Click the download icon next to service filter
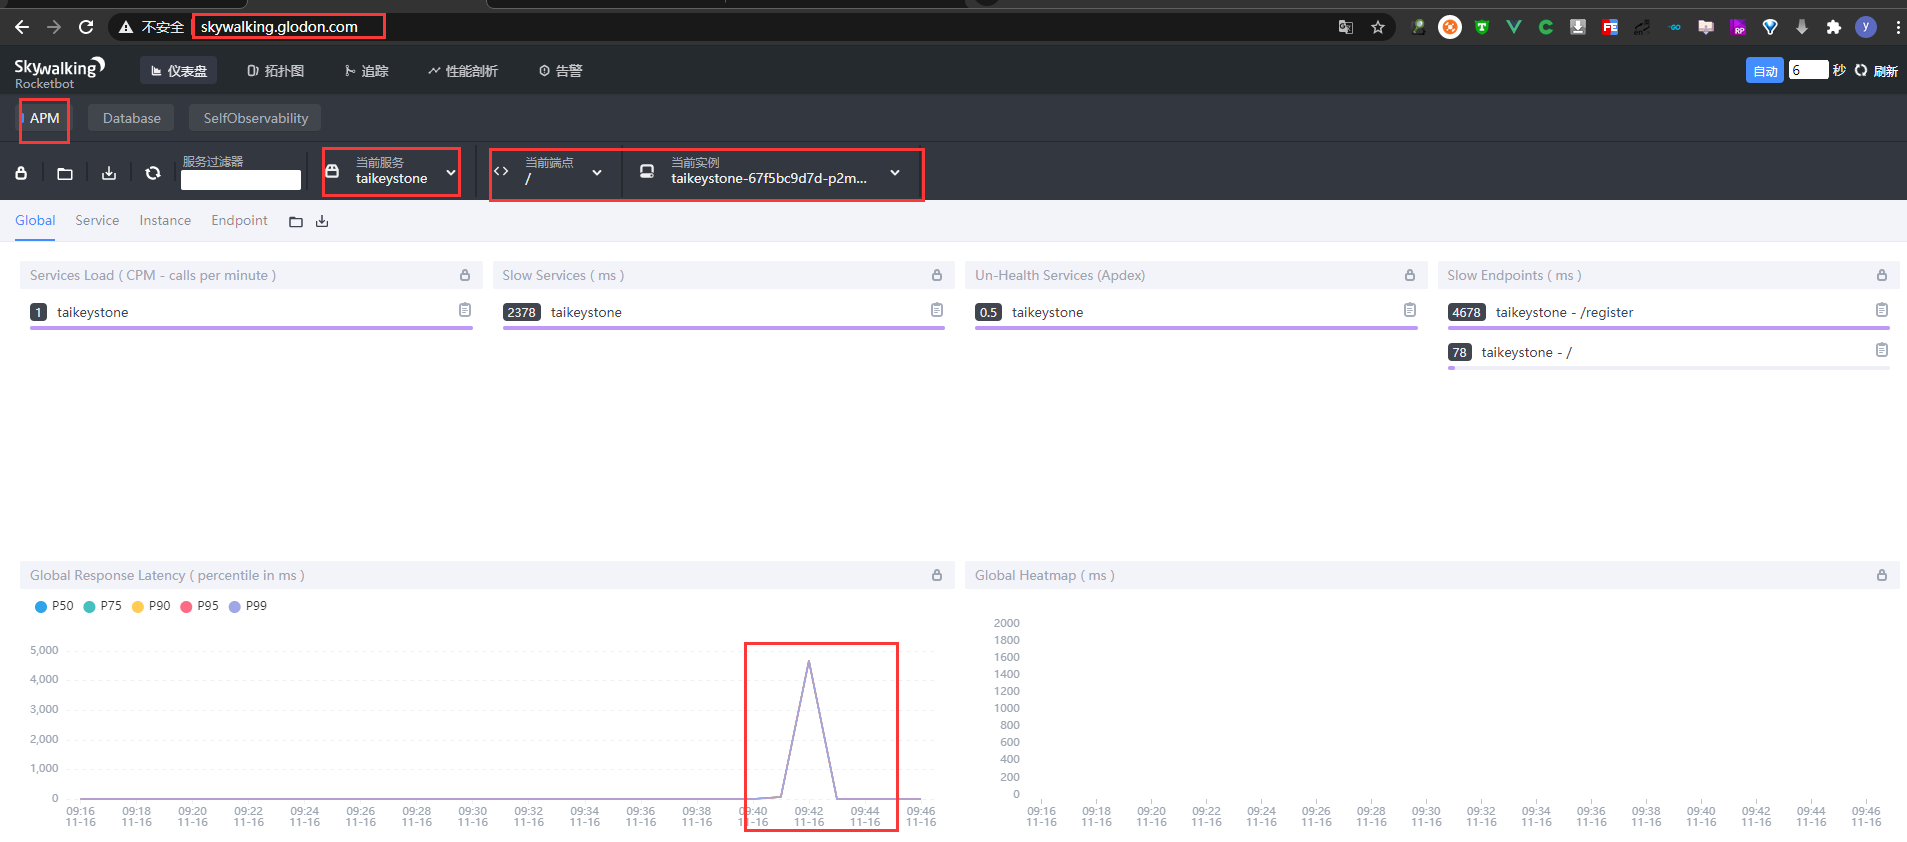This screenshot has height=842, width=1907. 109,173
